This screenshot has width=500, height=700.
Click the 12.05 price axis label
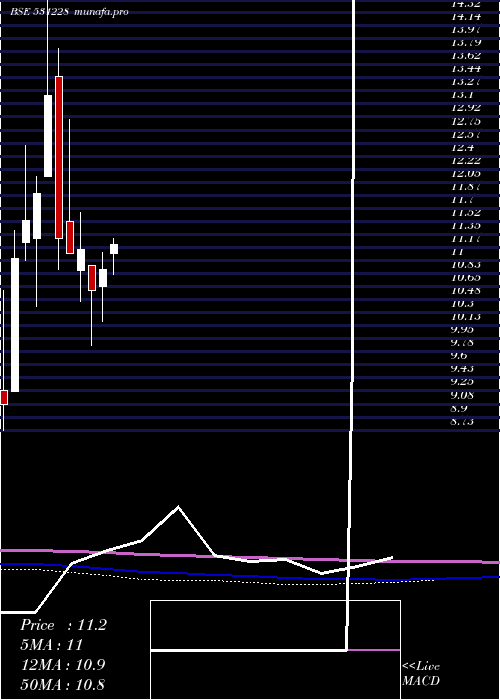click(466, 173)
